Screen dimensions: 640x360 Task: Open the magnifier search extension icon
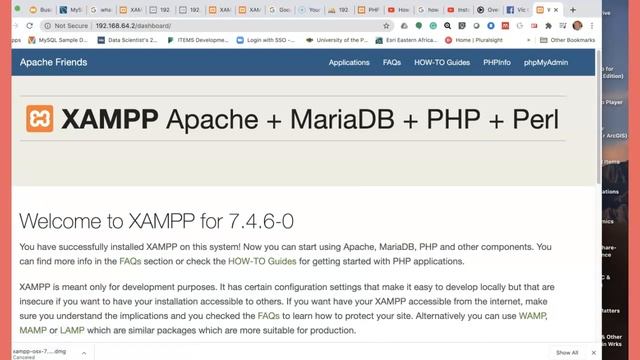(x=447, y=26)
